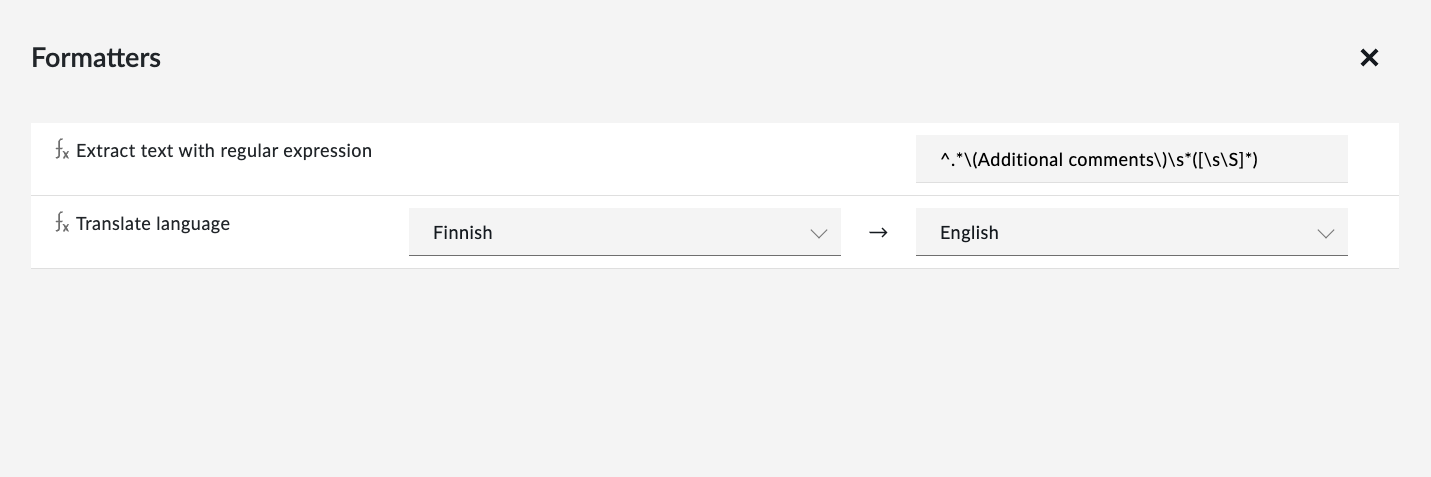
Task: Click empty gray area below the formatter list
Action: click(x=715, y=370)
